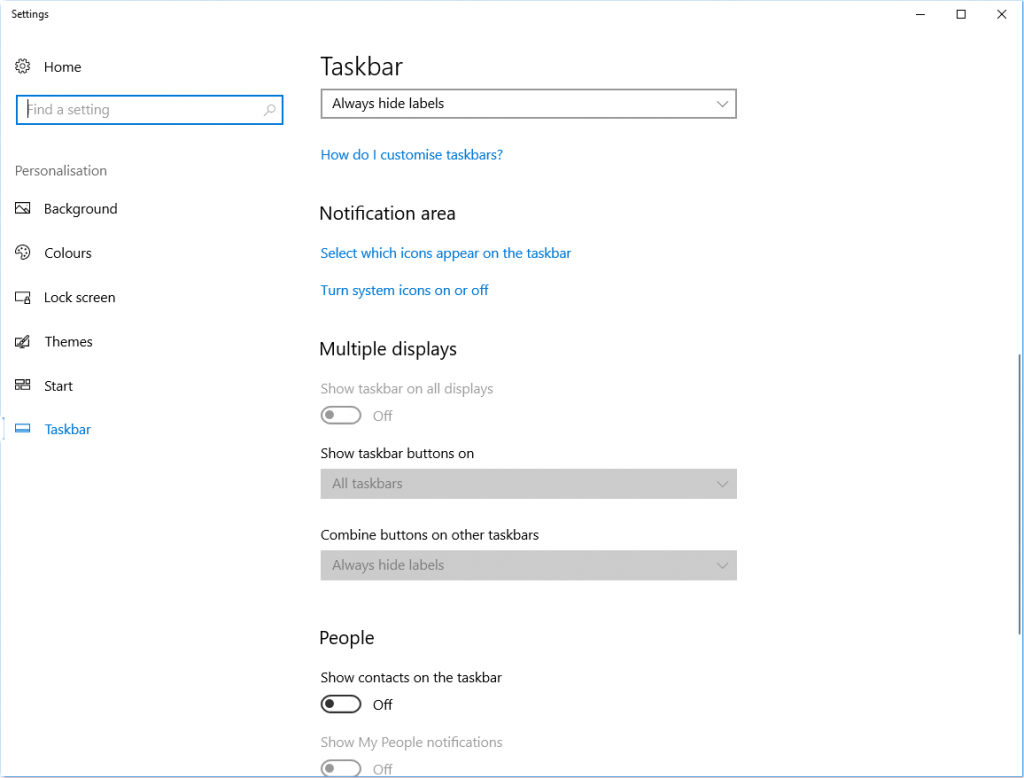Open Combine buttons on other taskbars dropdown
This screenshot has height=778, width=1024.
(x=528, y=565)
